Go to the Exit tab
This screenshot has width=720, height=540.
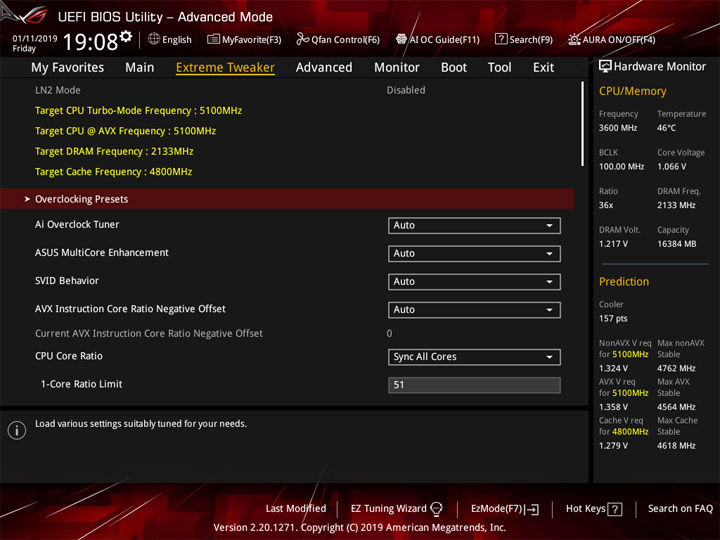click(543, 68)
